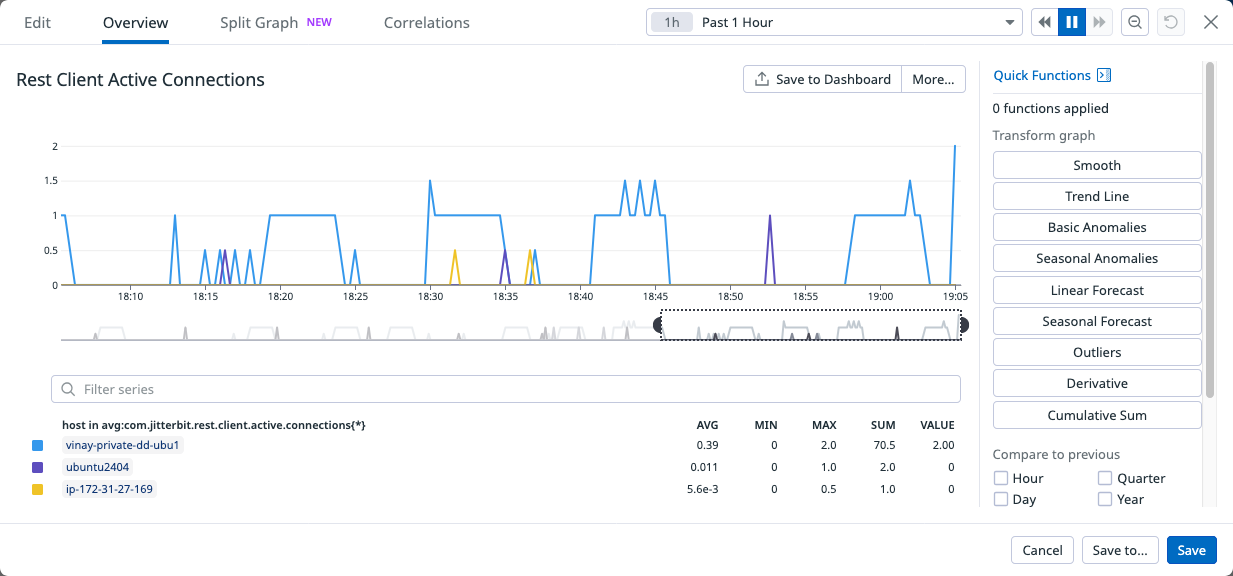
Task: Click the blue vinay-private-dd-ubu1 color swatch
Action: point(38,445)
